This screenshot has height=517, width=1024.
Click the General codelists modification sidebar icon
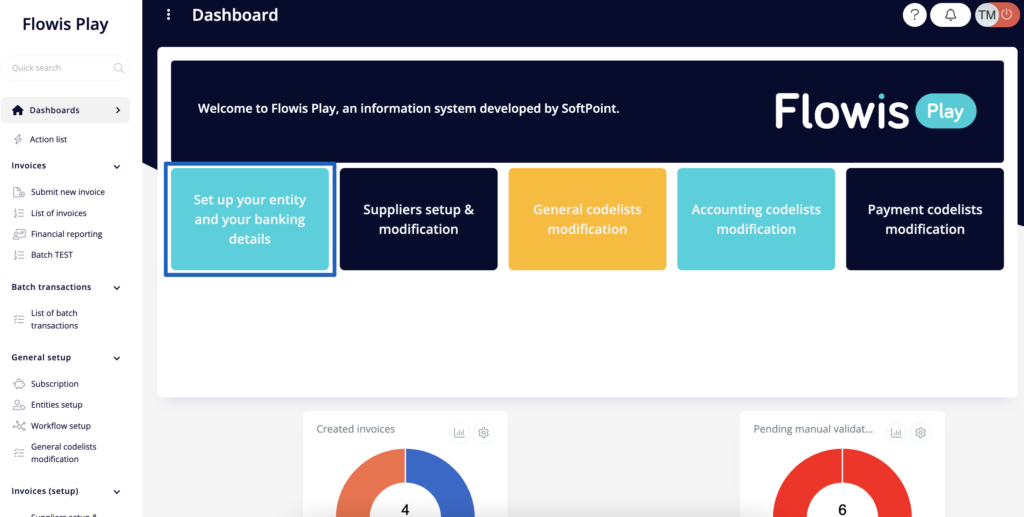(19, 452)
